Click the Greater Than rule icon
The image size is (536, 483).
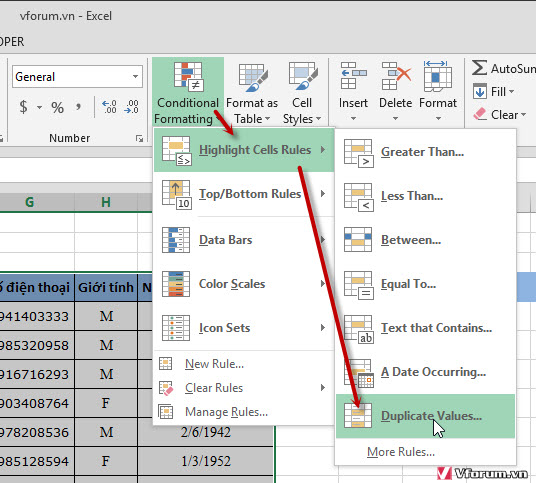click(x=358, y=153)
